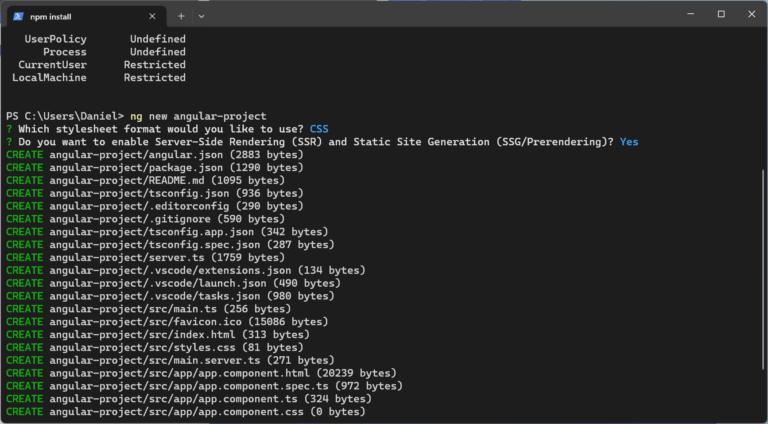
Task: Open a new tab with plus button
Action: tap(181, 16)
